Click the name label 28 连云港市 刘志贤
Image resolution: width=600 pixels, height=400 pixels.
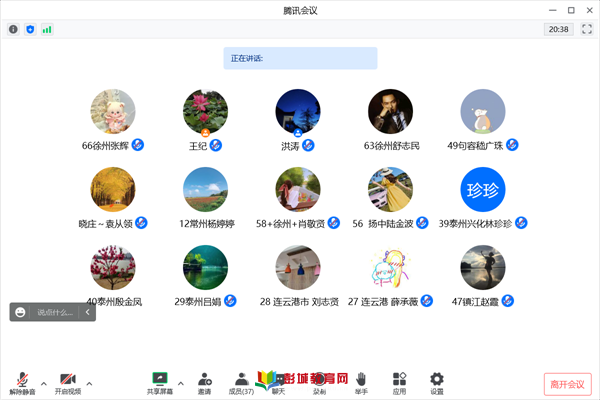point(299,302)
